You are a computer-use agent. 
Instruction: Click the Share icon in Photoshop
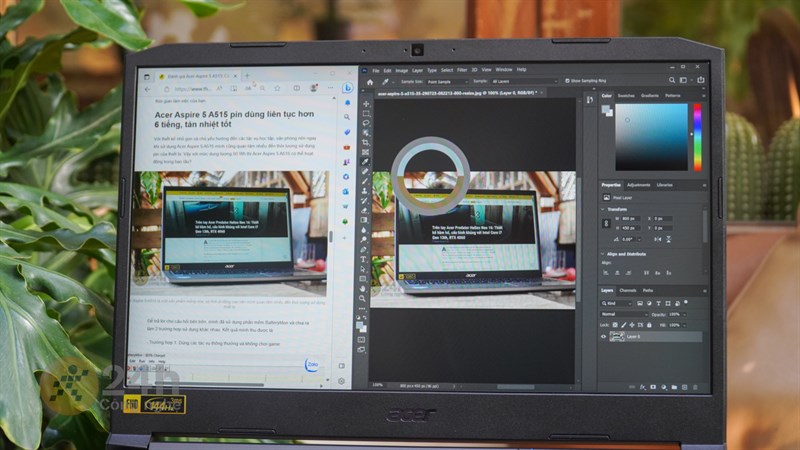click(x=701, y=80)
